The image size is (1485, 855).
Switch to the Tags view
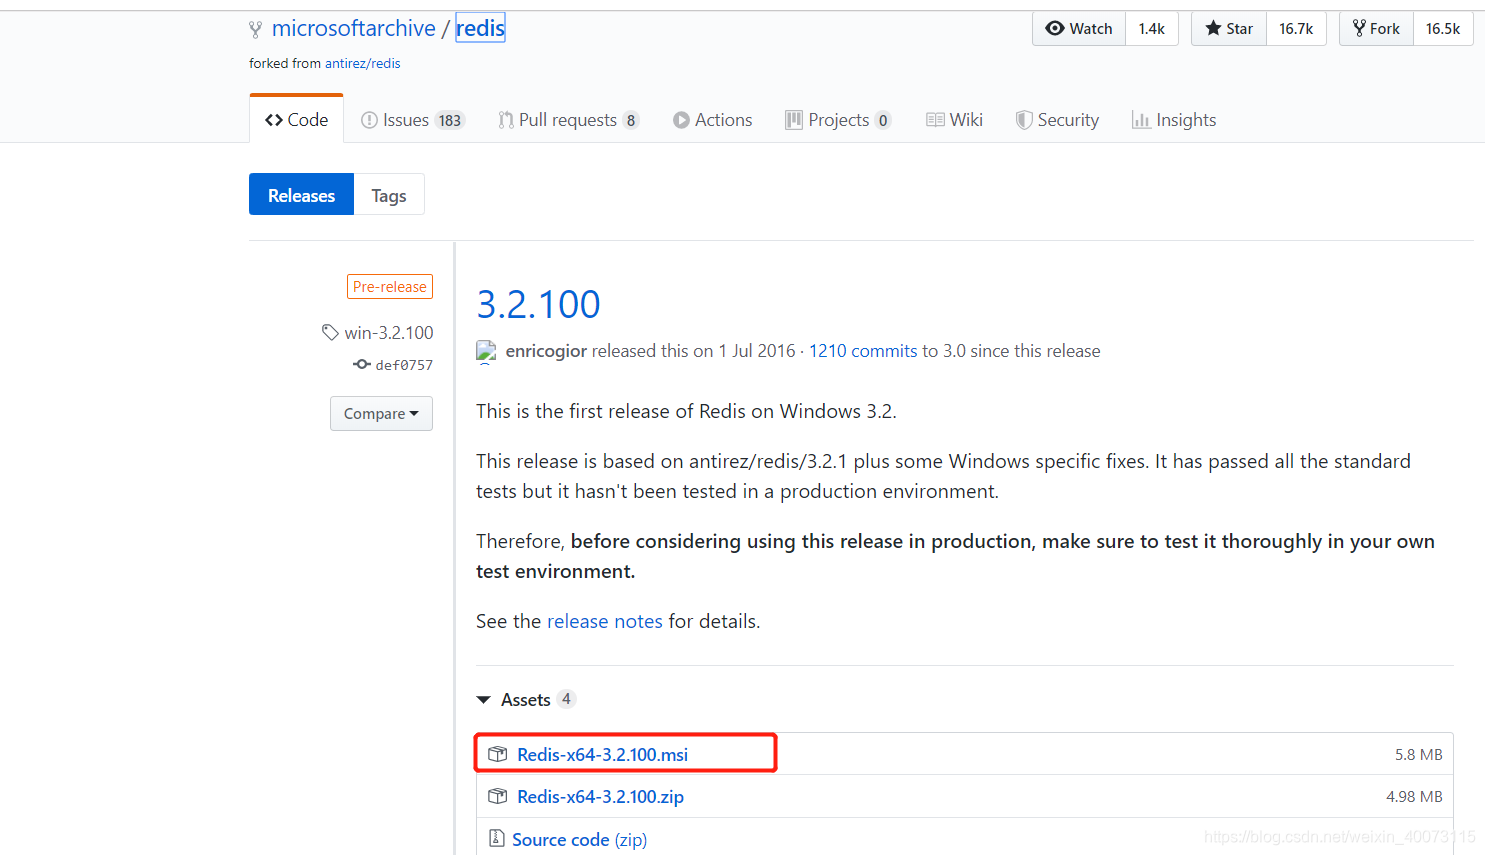point(389,195)
